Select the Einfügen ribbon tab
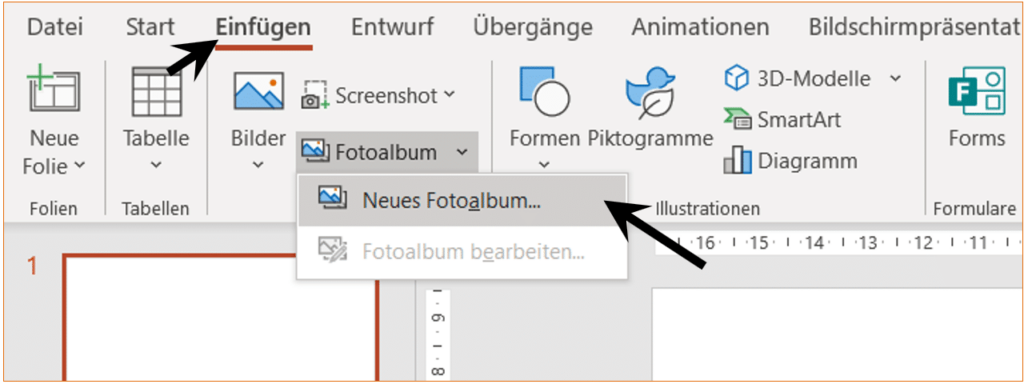The image size is (1024, 384). (263, 27)
